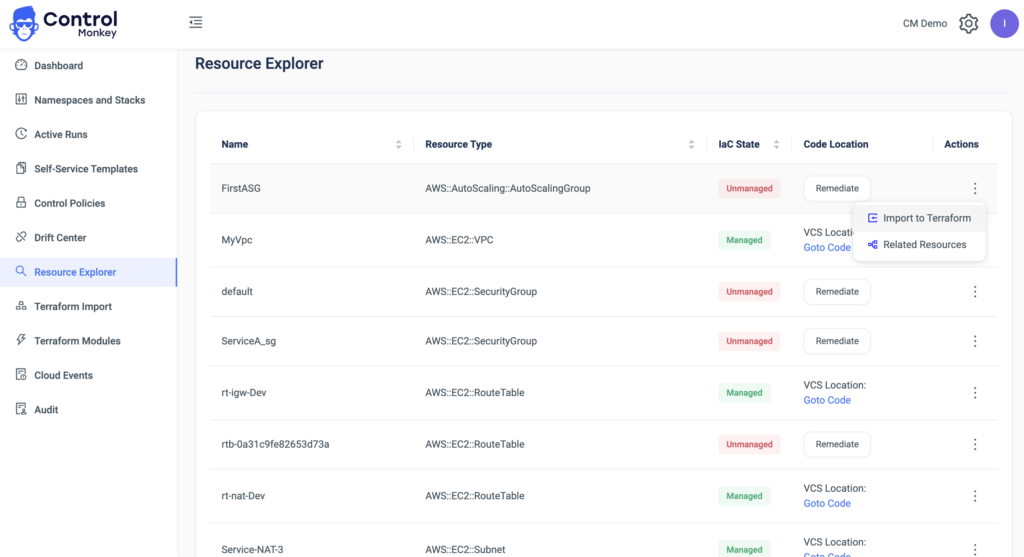Click the Service-NAT-3 name cell

(252, 549)
